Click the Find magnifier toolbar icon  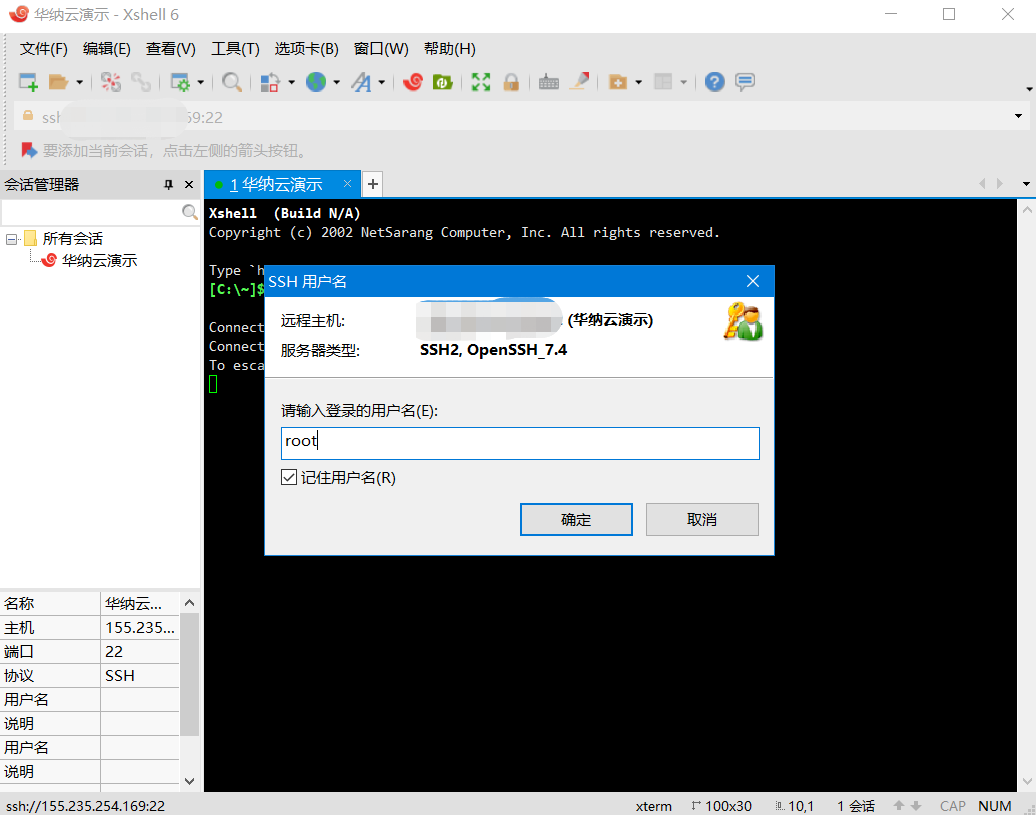click(x=231, y=82)
